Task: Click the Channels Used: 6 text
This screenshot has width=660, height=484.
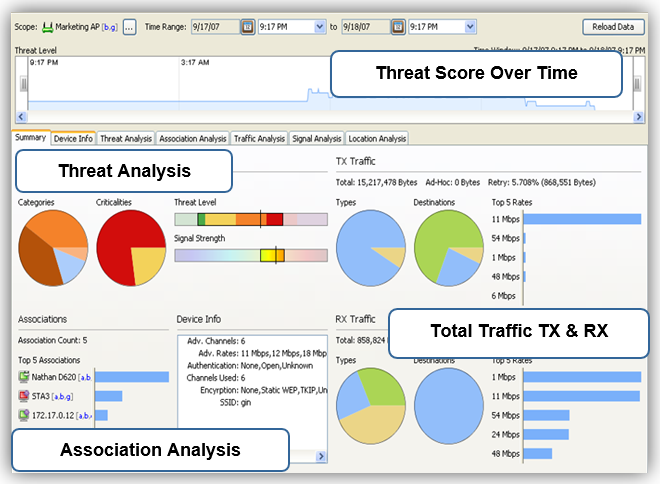Action: pos(216,378)
